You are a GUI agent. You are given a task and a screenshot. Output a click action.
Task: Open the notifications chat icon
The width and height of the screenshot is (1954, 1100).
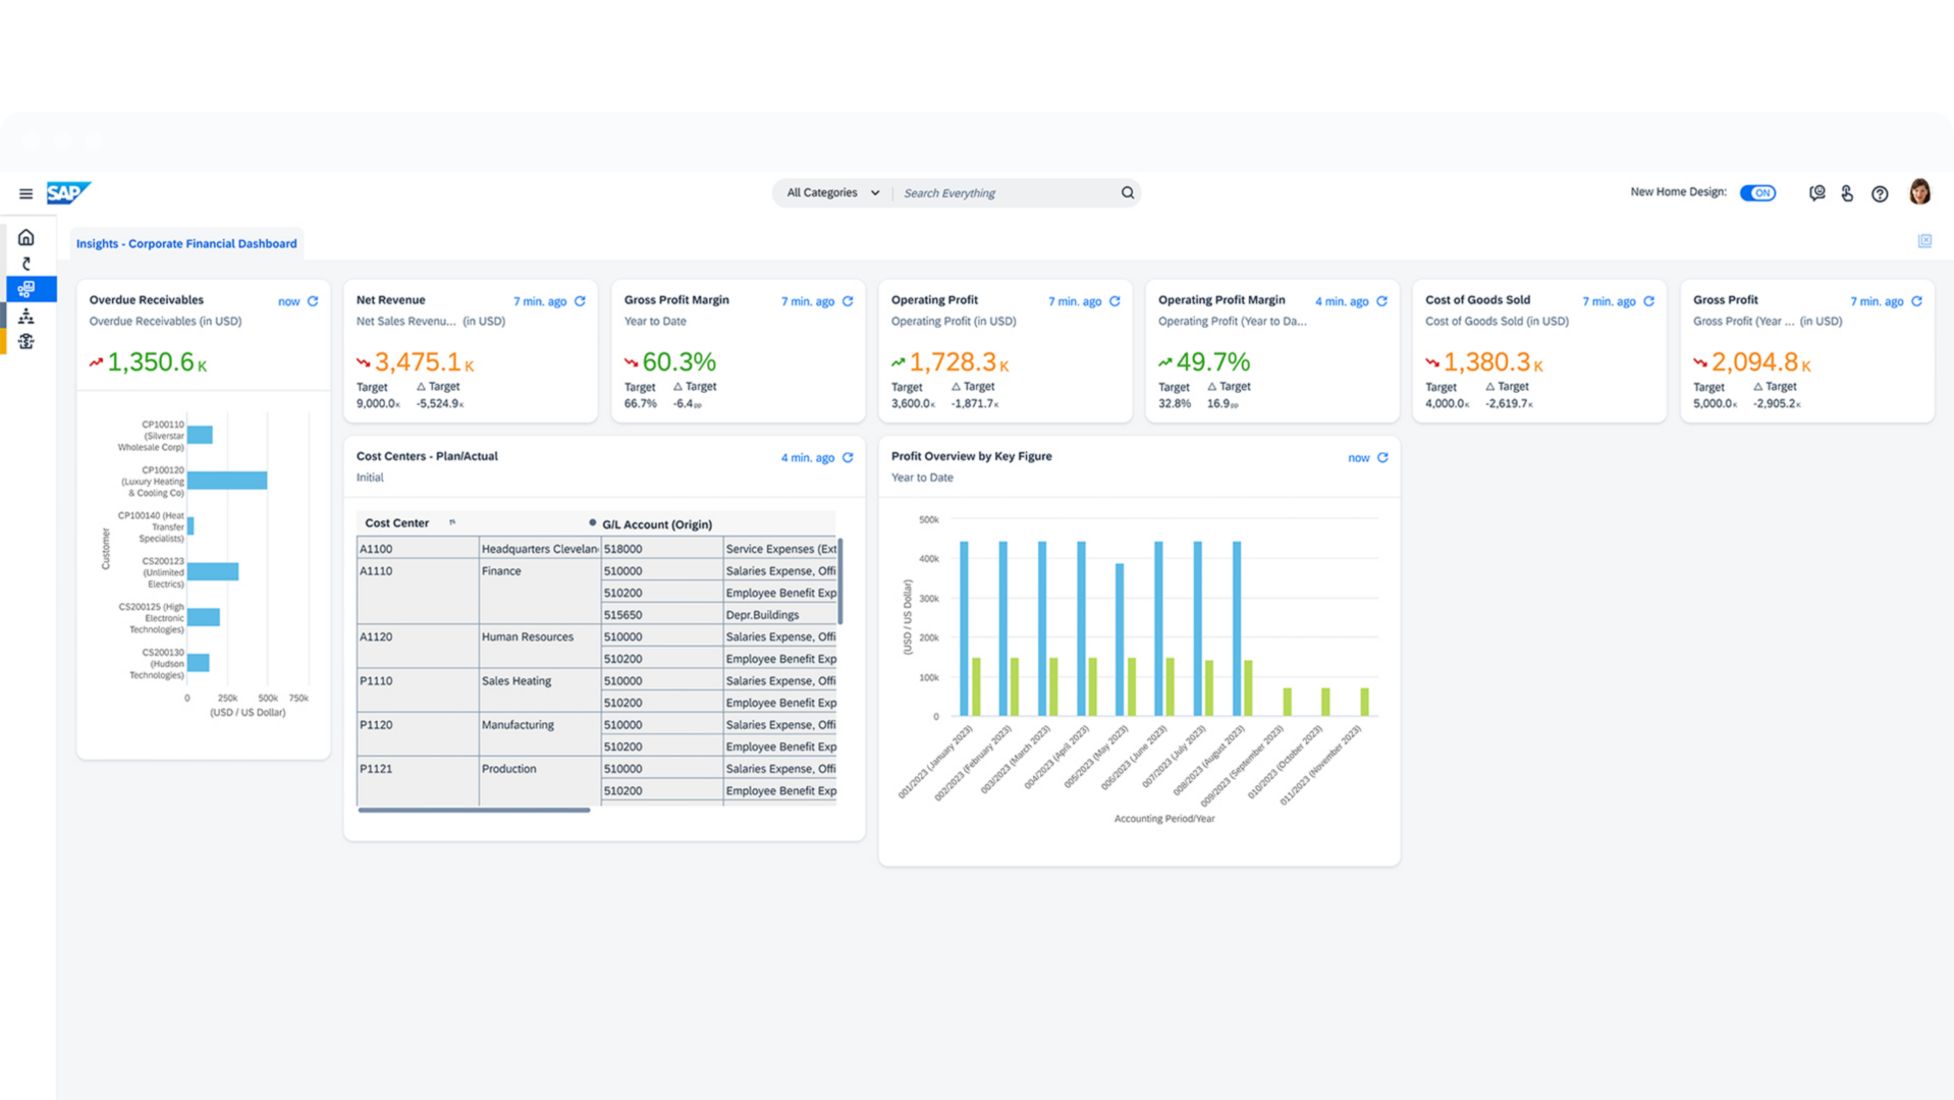(x=1817, y=193)
